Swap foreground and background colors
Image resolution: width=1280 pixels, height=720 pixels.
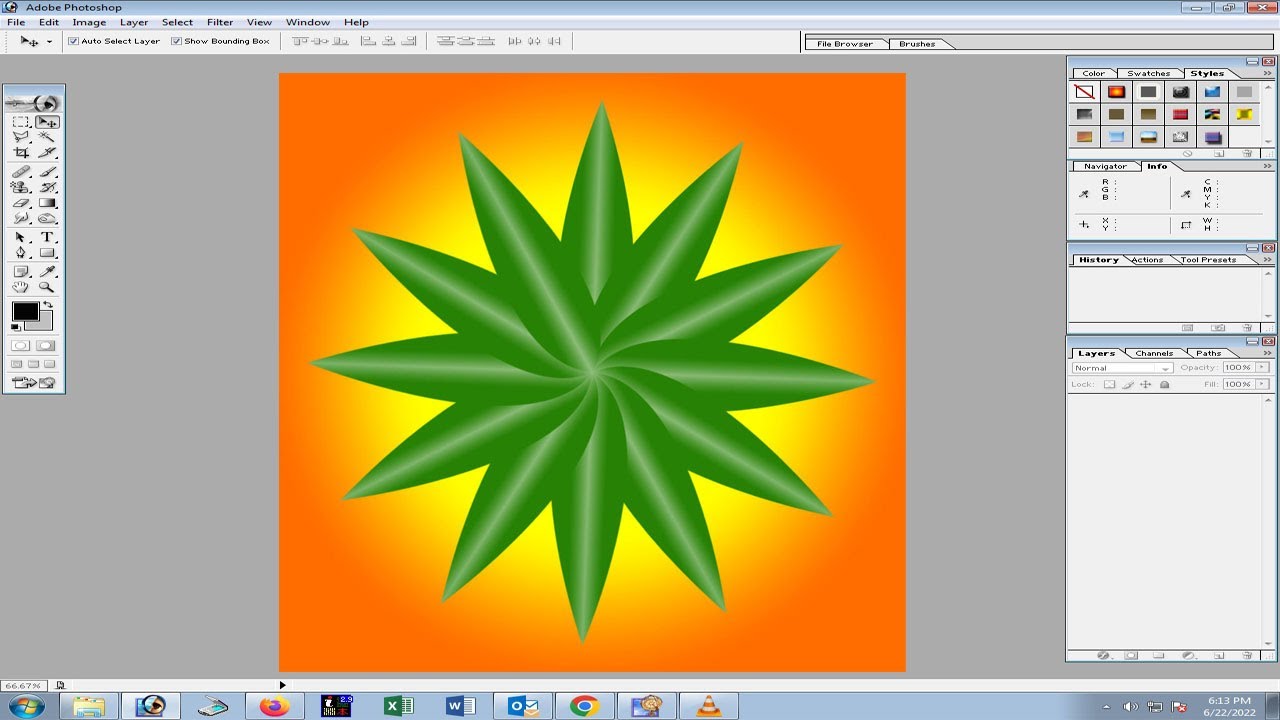pos(48,304)
